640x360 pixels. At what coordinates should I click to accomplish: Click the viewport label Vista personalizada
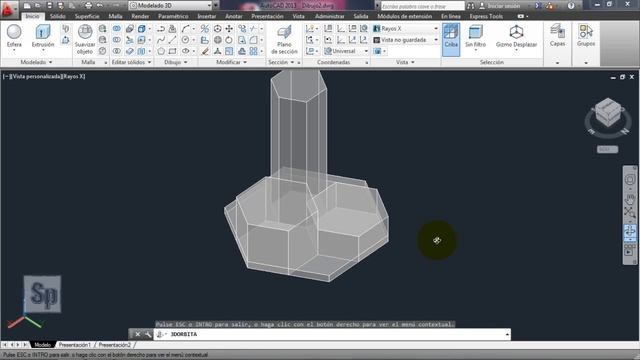pos(36,76)
